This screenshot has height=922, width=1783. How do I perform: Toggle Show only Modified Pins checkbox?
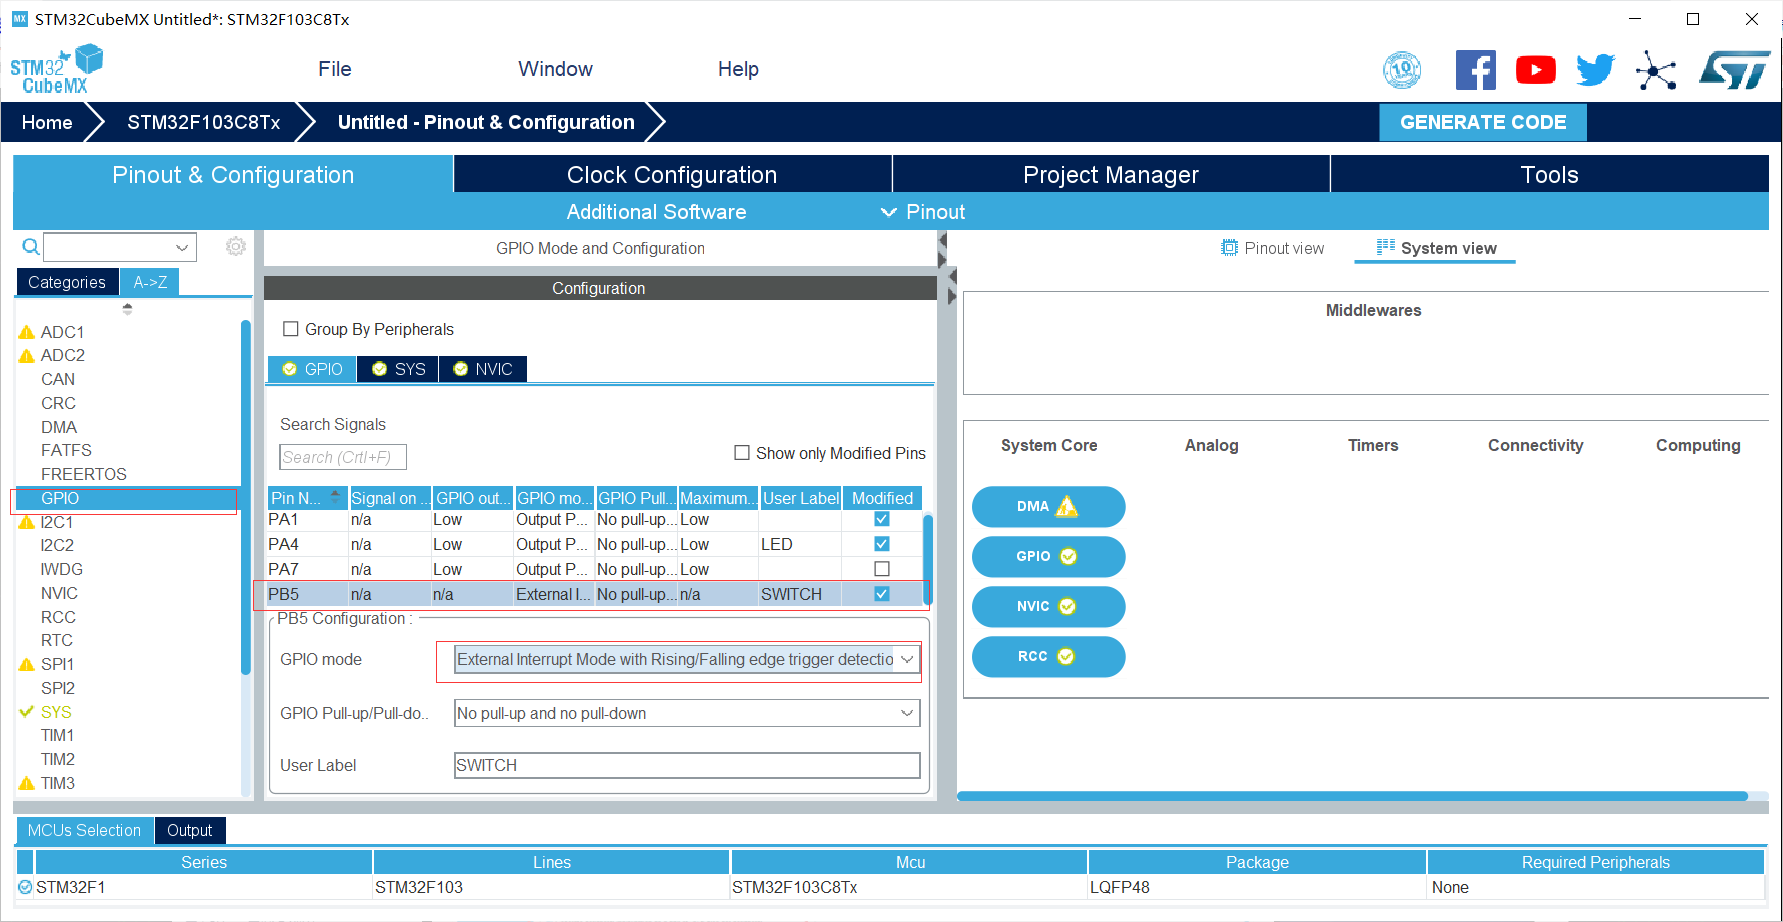pyautogui.click(x=742, y=453)
